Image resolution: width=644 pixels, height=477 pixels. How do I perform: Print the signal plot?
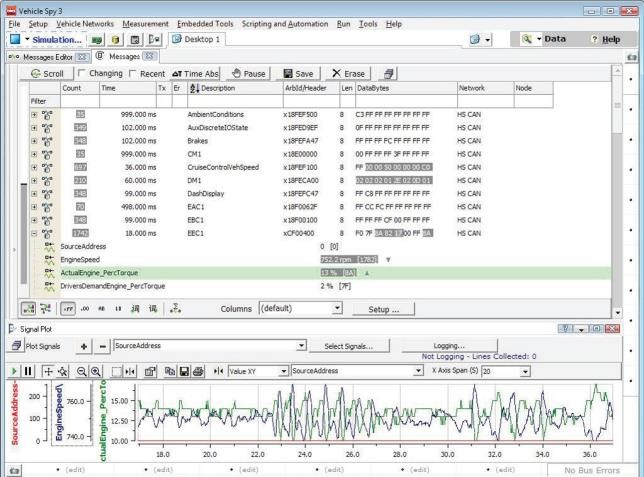(x=198, y=371)
